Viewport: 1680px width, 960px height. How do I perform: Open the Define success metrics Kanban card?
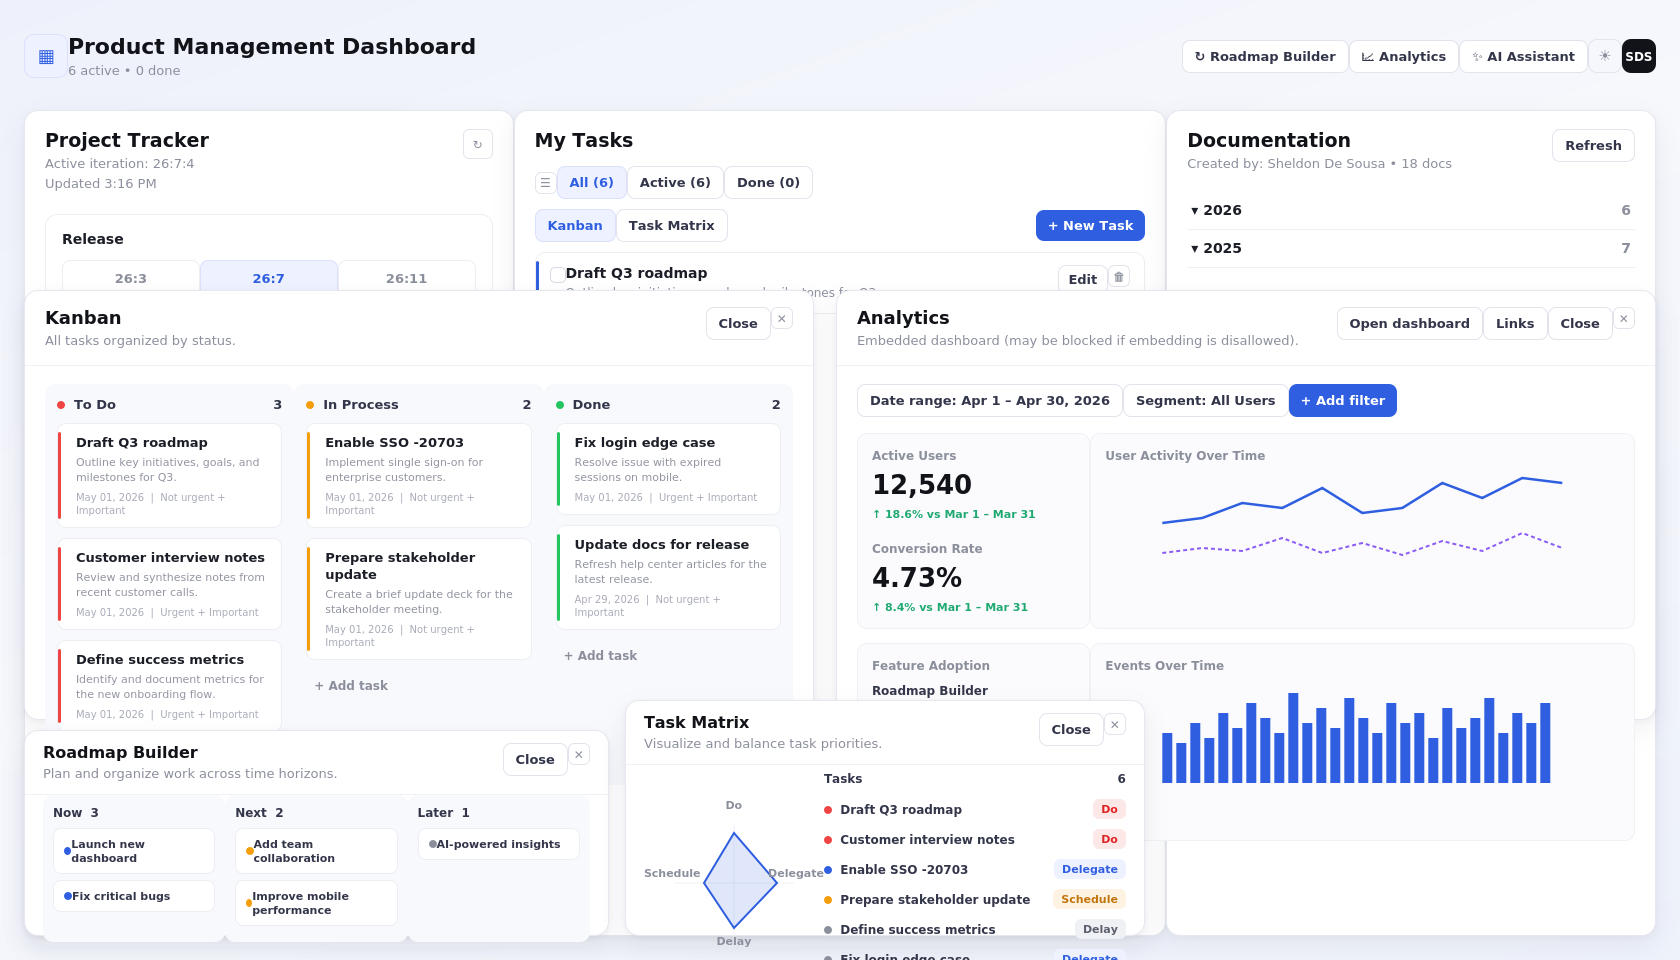point(170,686)
